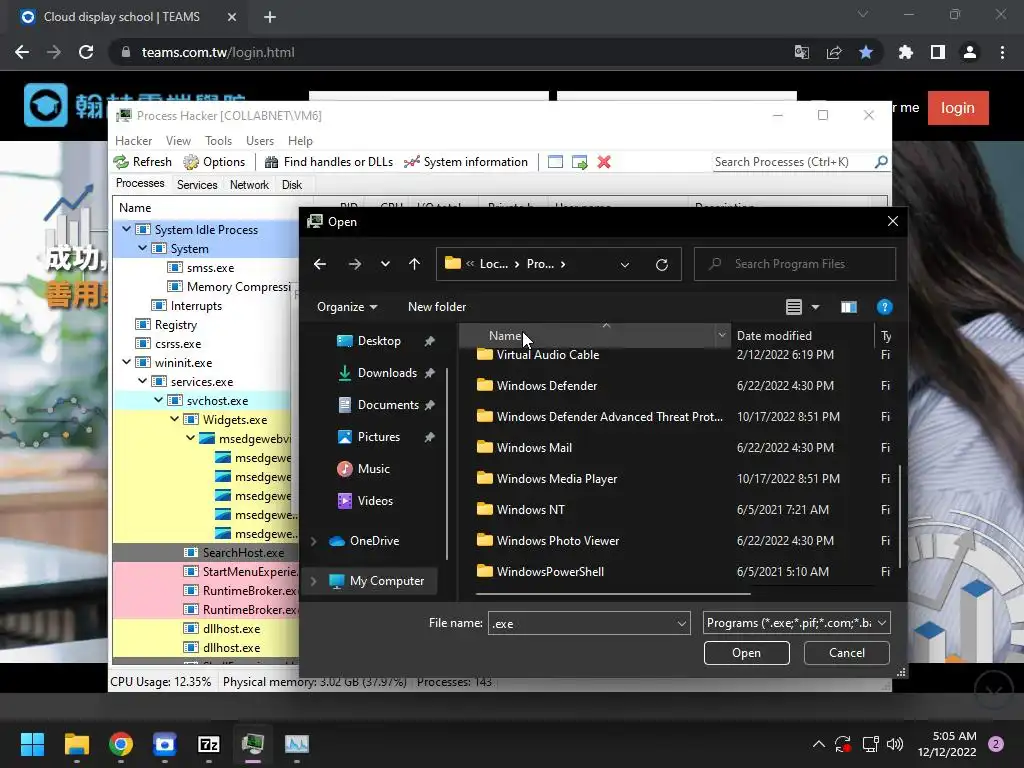Open 7-Zip from the taskbar
This screenshot has width=1024, height=768.
tap(208, 744)
